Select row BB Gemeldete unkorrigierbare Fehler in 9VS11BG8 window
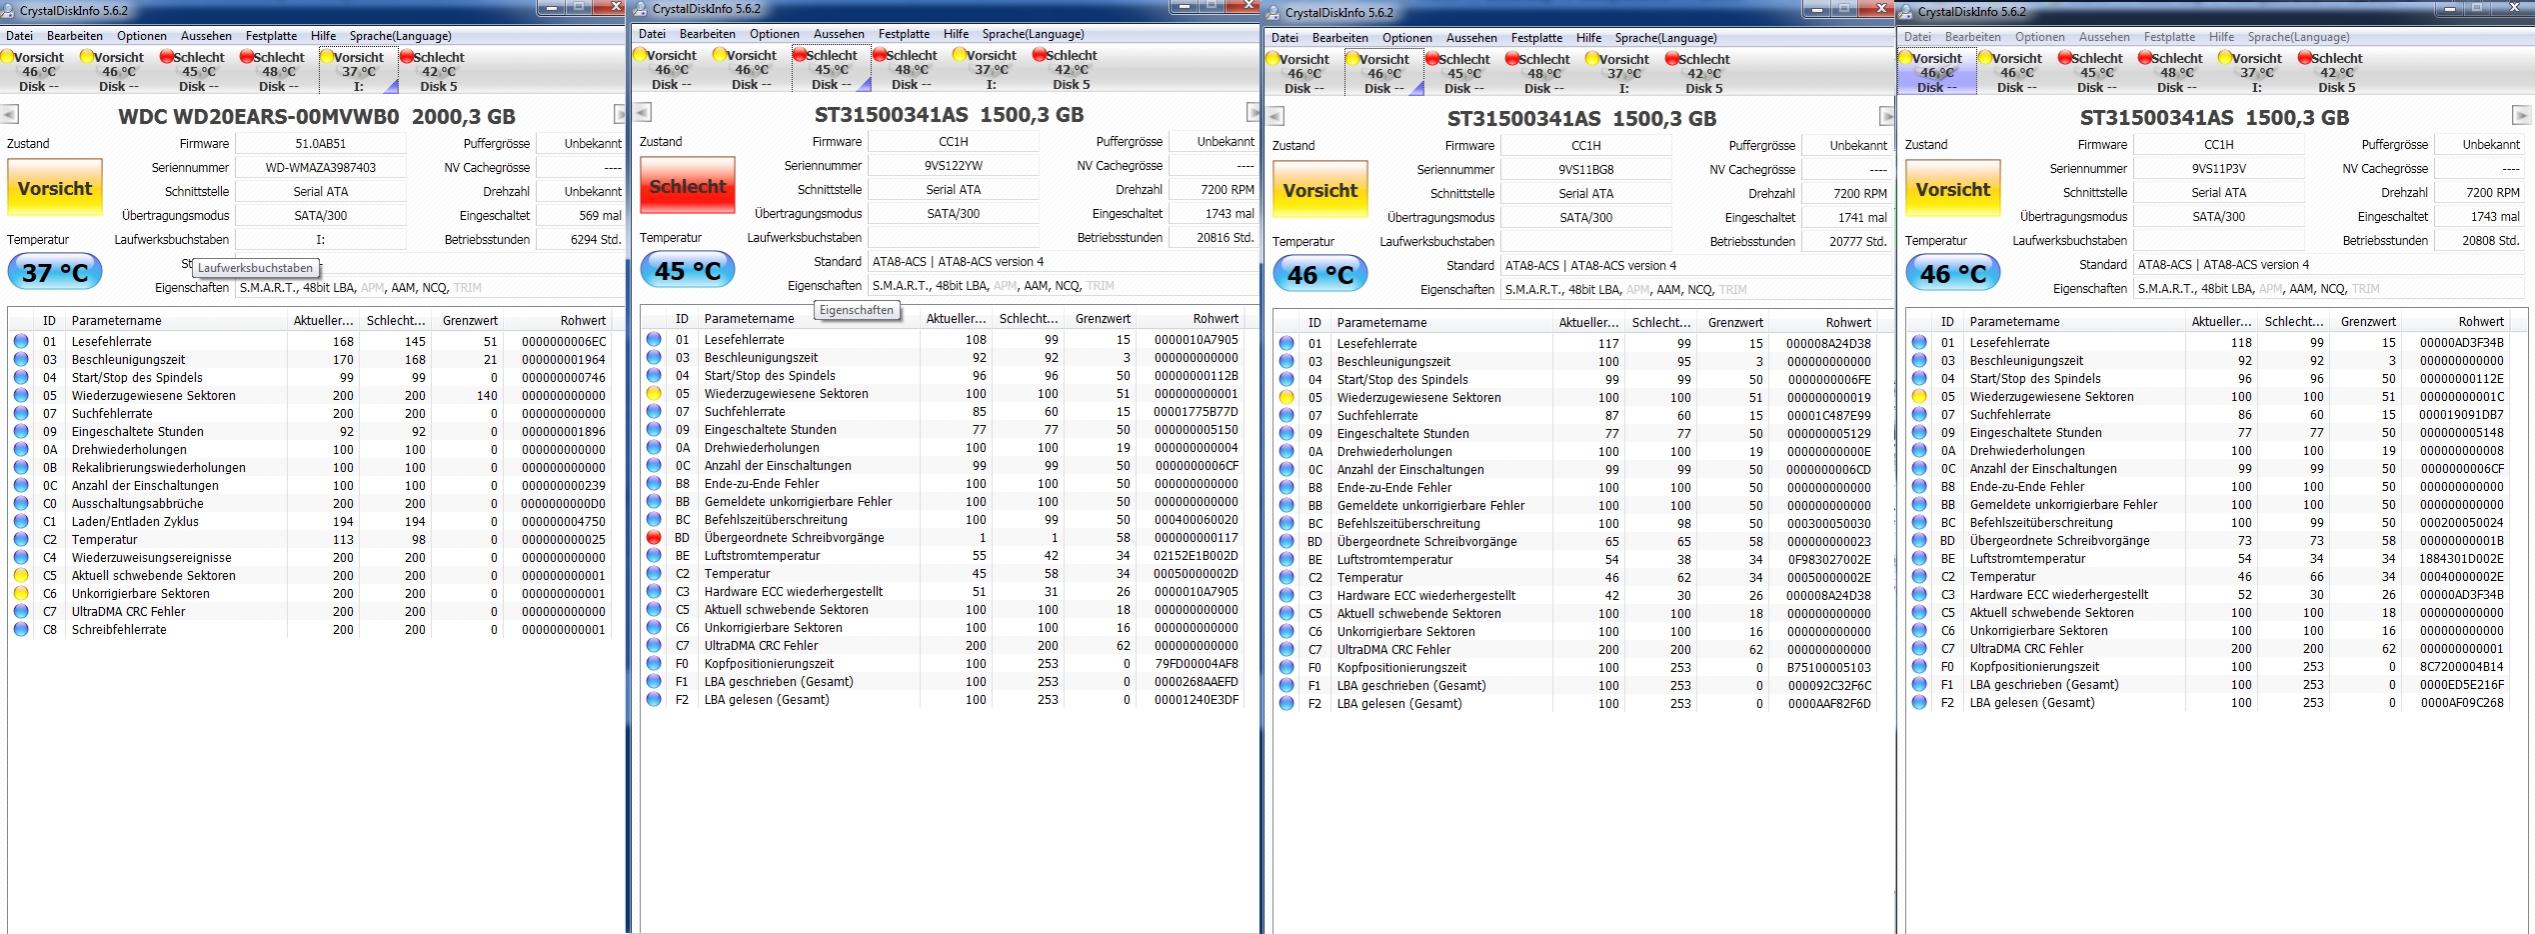 point(1576,505)
